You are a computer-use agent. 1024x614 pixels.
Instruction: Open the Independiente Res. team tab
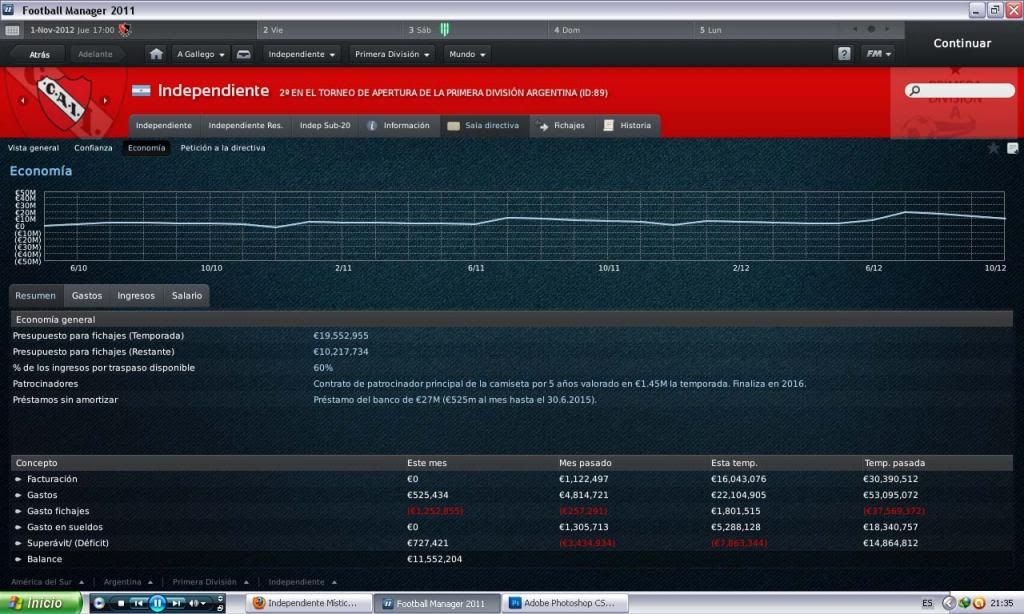(246, 125)
